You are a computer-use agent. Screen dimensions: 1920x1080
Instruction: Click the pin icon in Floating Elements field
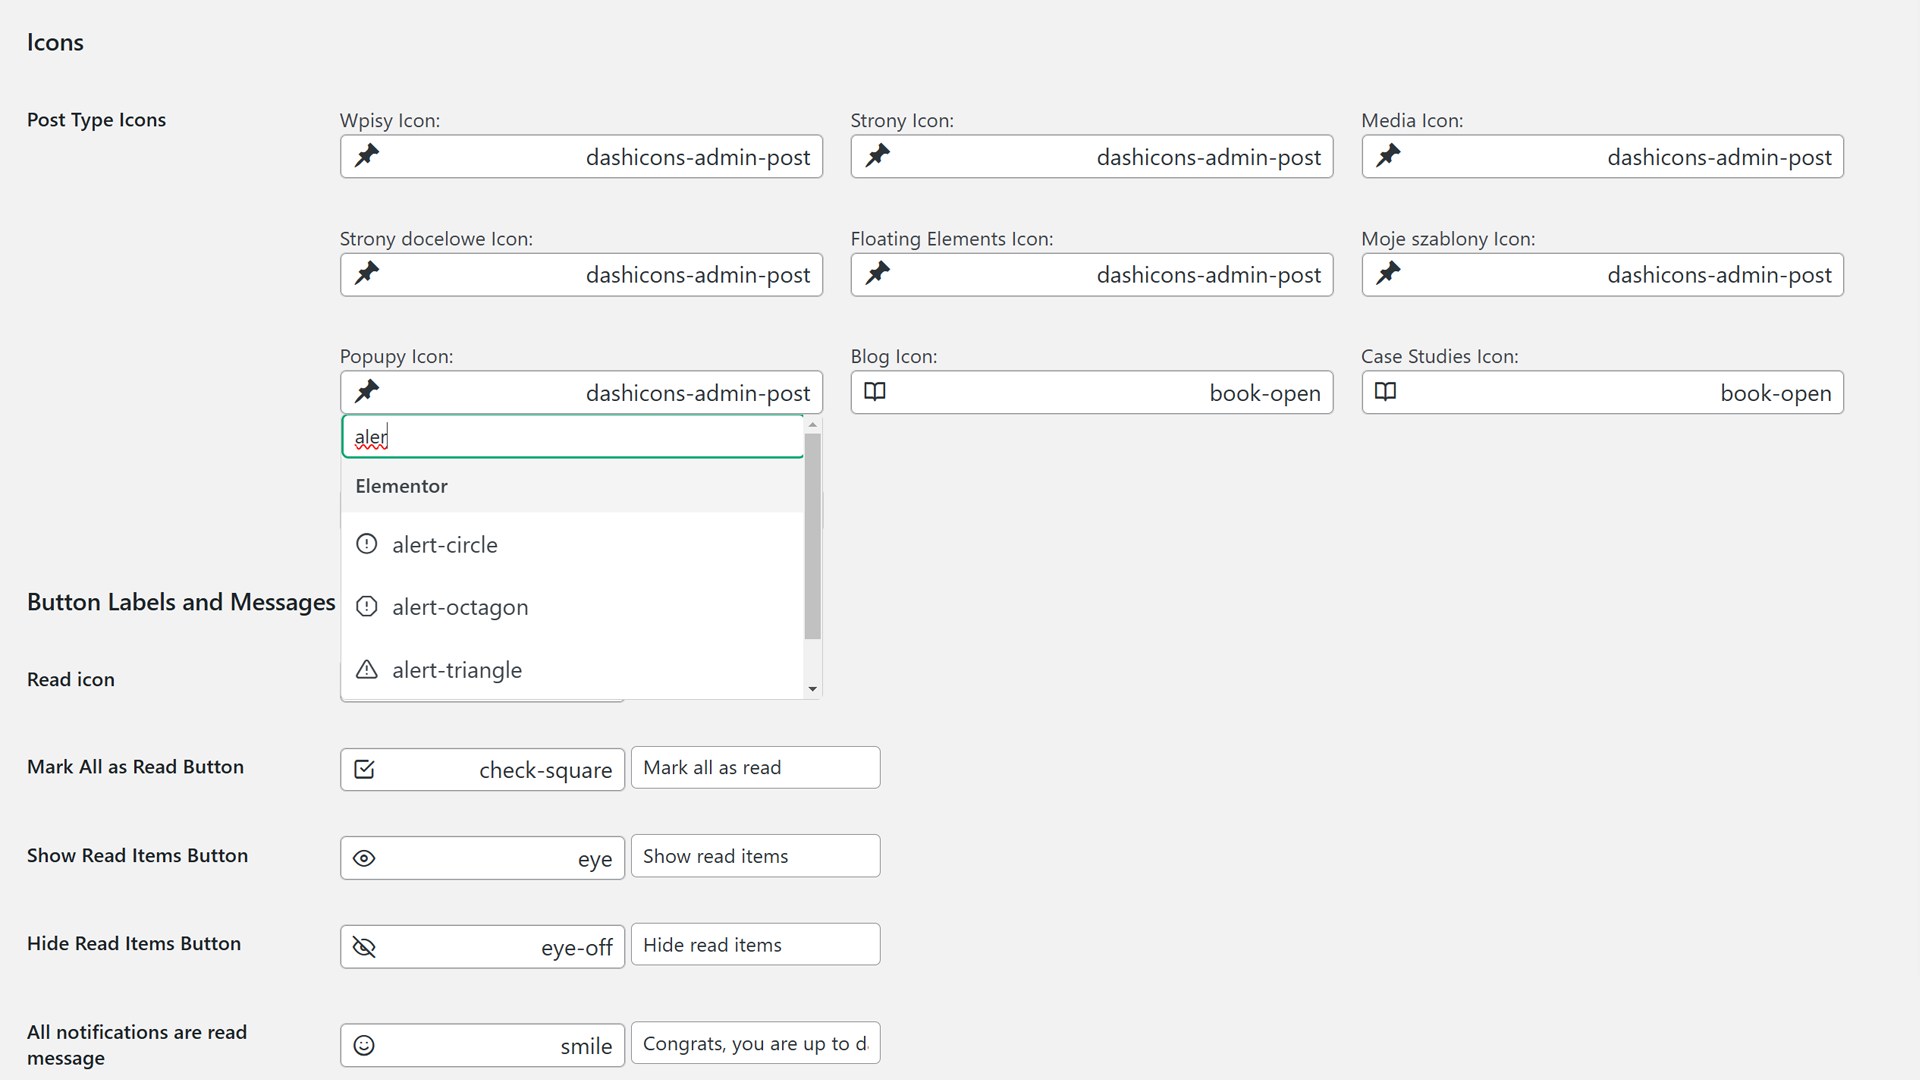[878, 273]
